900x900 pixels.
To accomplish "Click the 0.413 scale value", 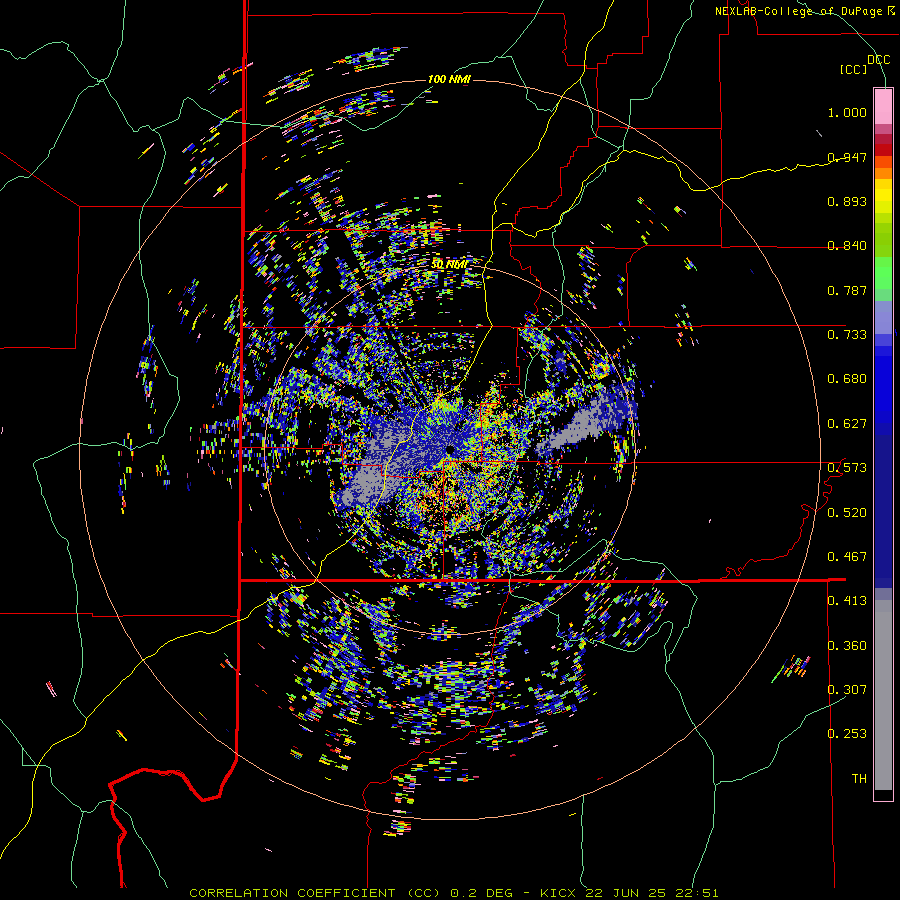I will tap(847, 601).
